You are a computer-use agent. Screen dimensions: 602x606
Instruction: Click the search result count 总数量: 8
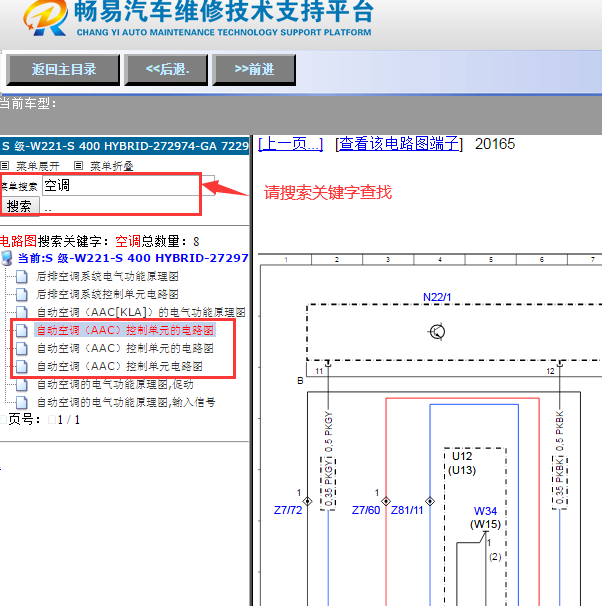pos(170,242)
